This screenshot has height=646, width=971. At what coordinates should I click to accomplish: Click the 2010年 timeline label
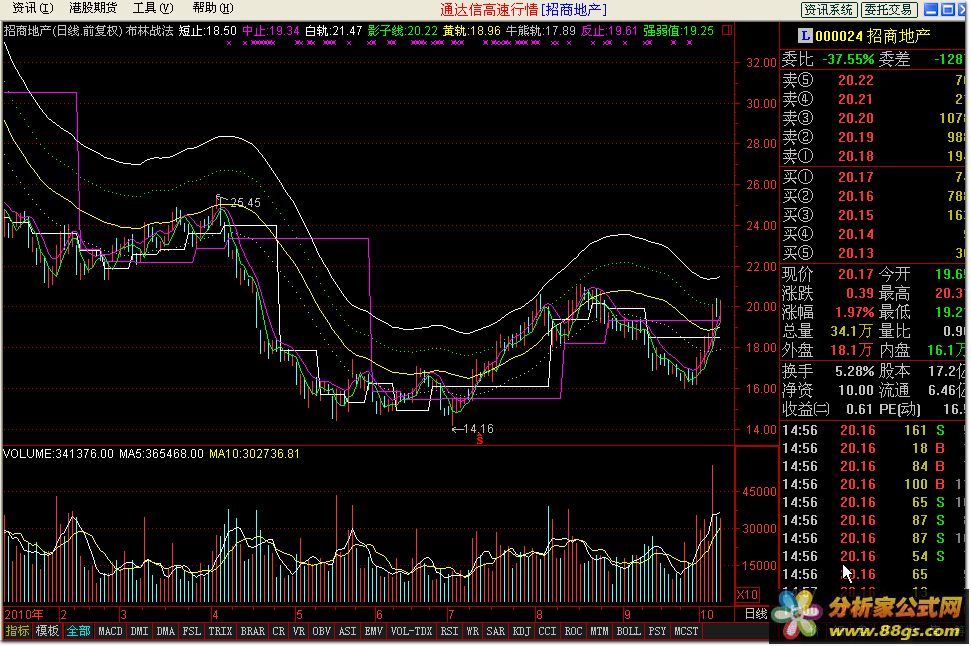24,614
